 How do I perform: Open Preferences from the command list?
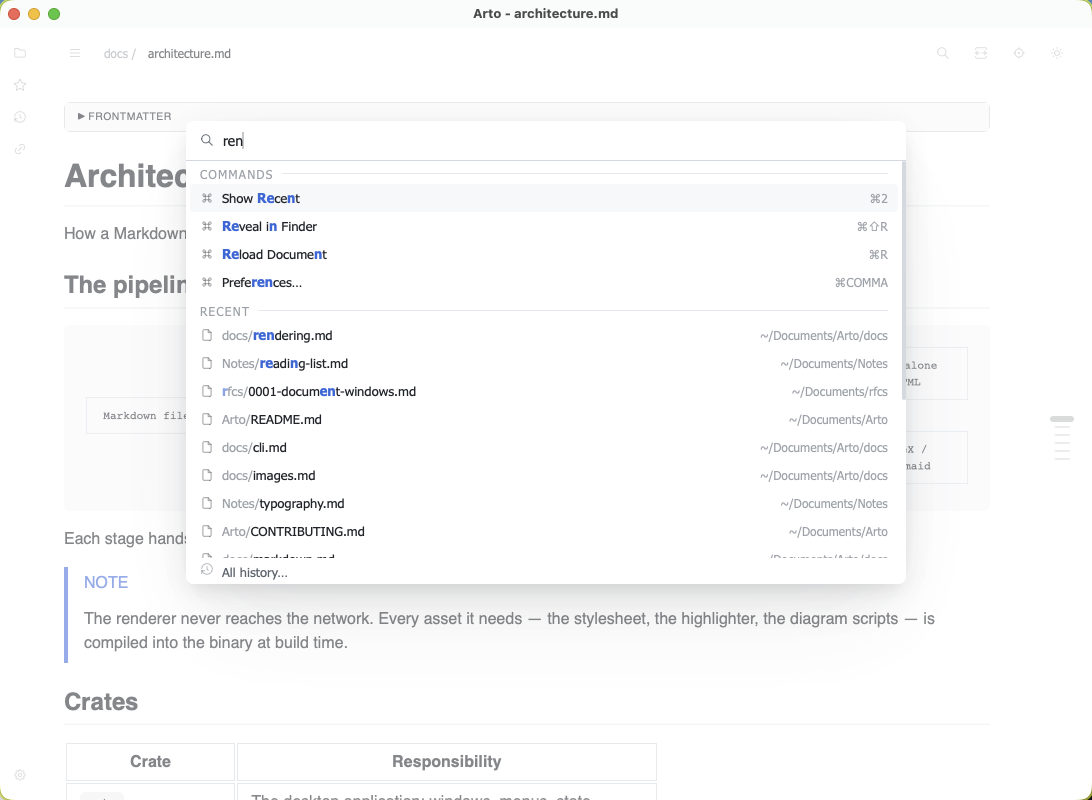click(x=544, y=283)
